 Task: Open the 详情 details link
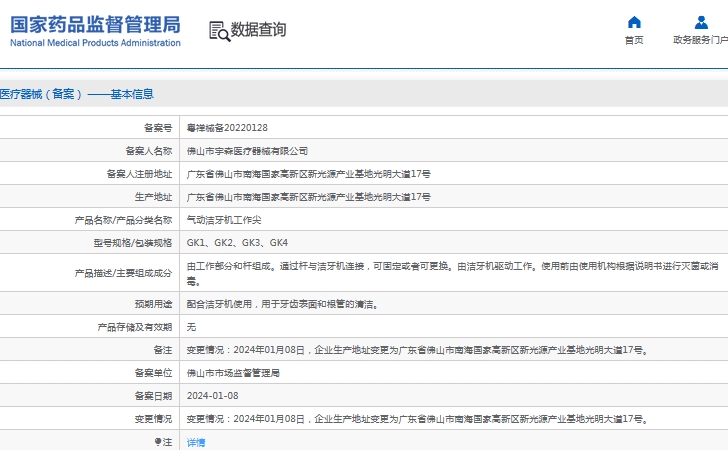[196, 443]
